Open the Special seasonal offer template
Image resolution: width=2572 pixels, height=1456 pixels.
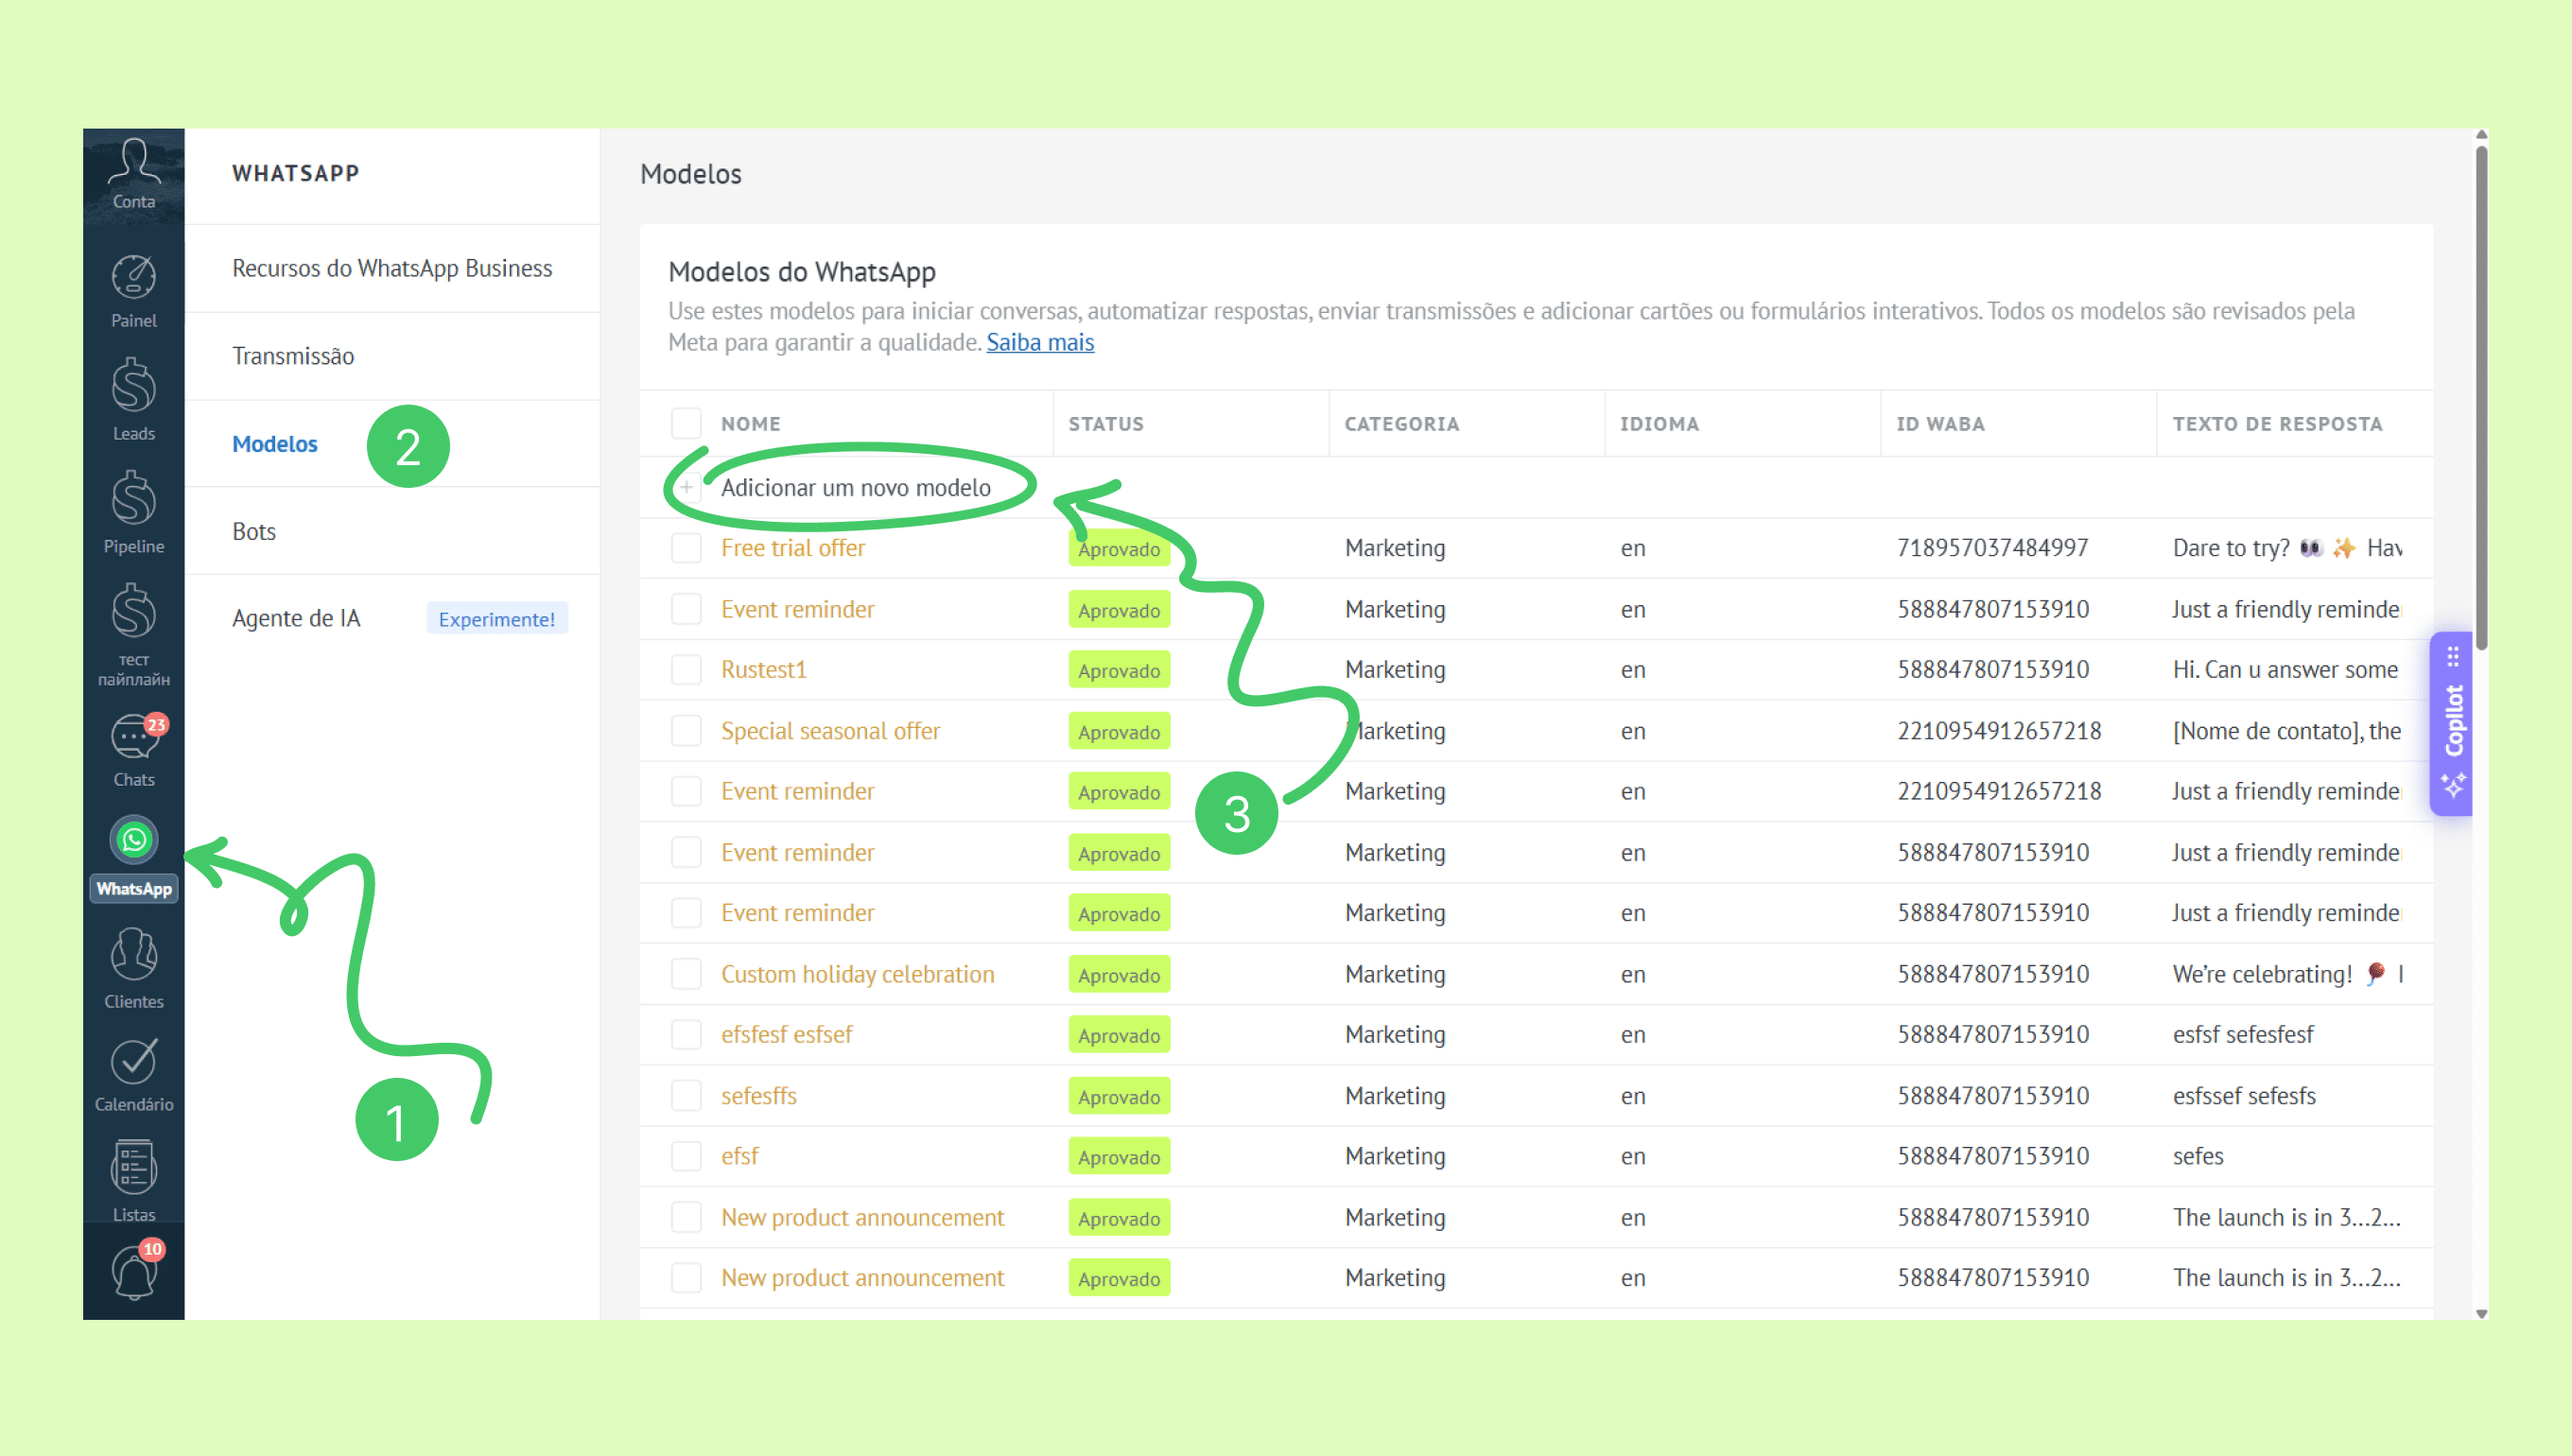(x=830, y=731)
